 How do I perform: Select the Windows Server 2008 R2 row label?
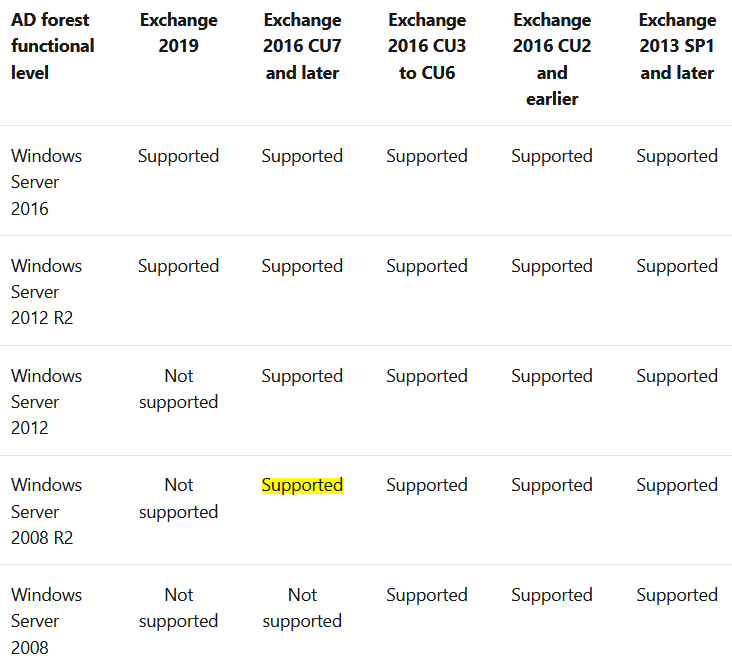(x=47, y=511)
